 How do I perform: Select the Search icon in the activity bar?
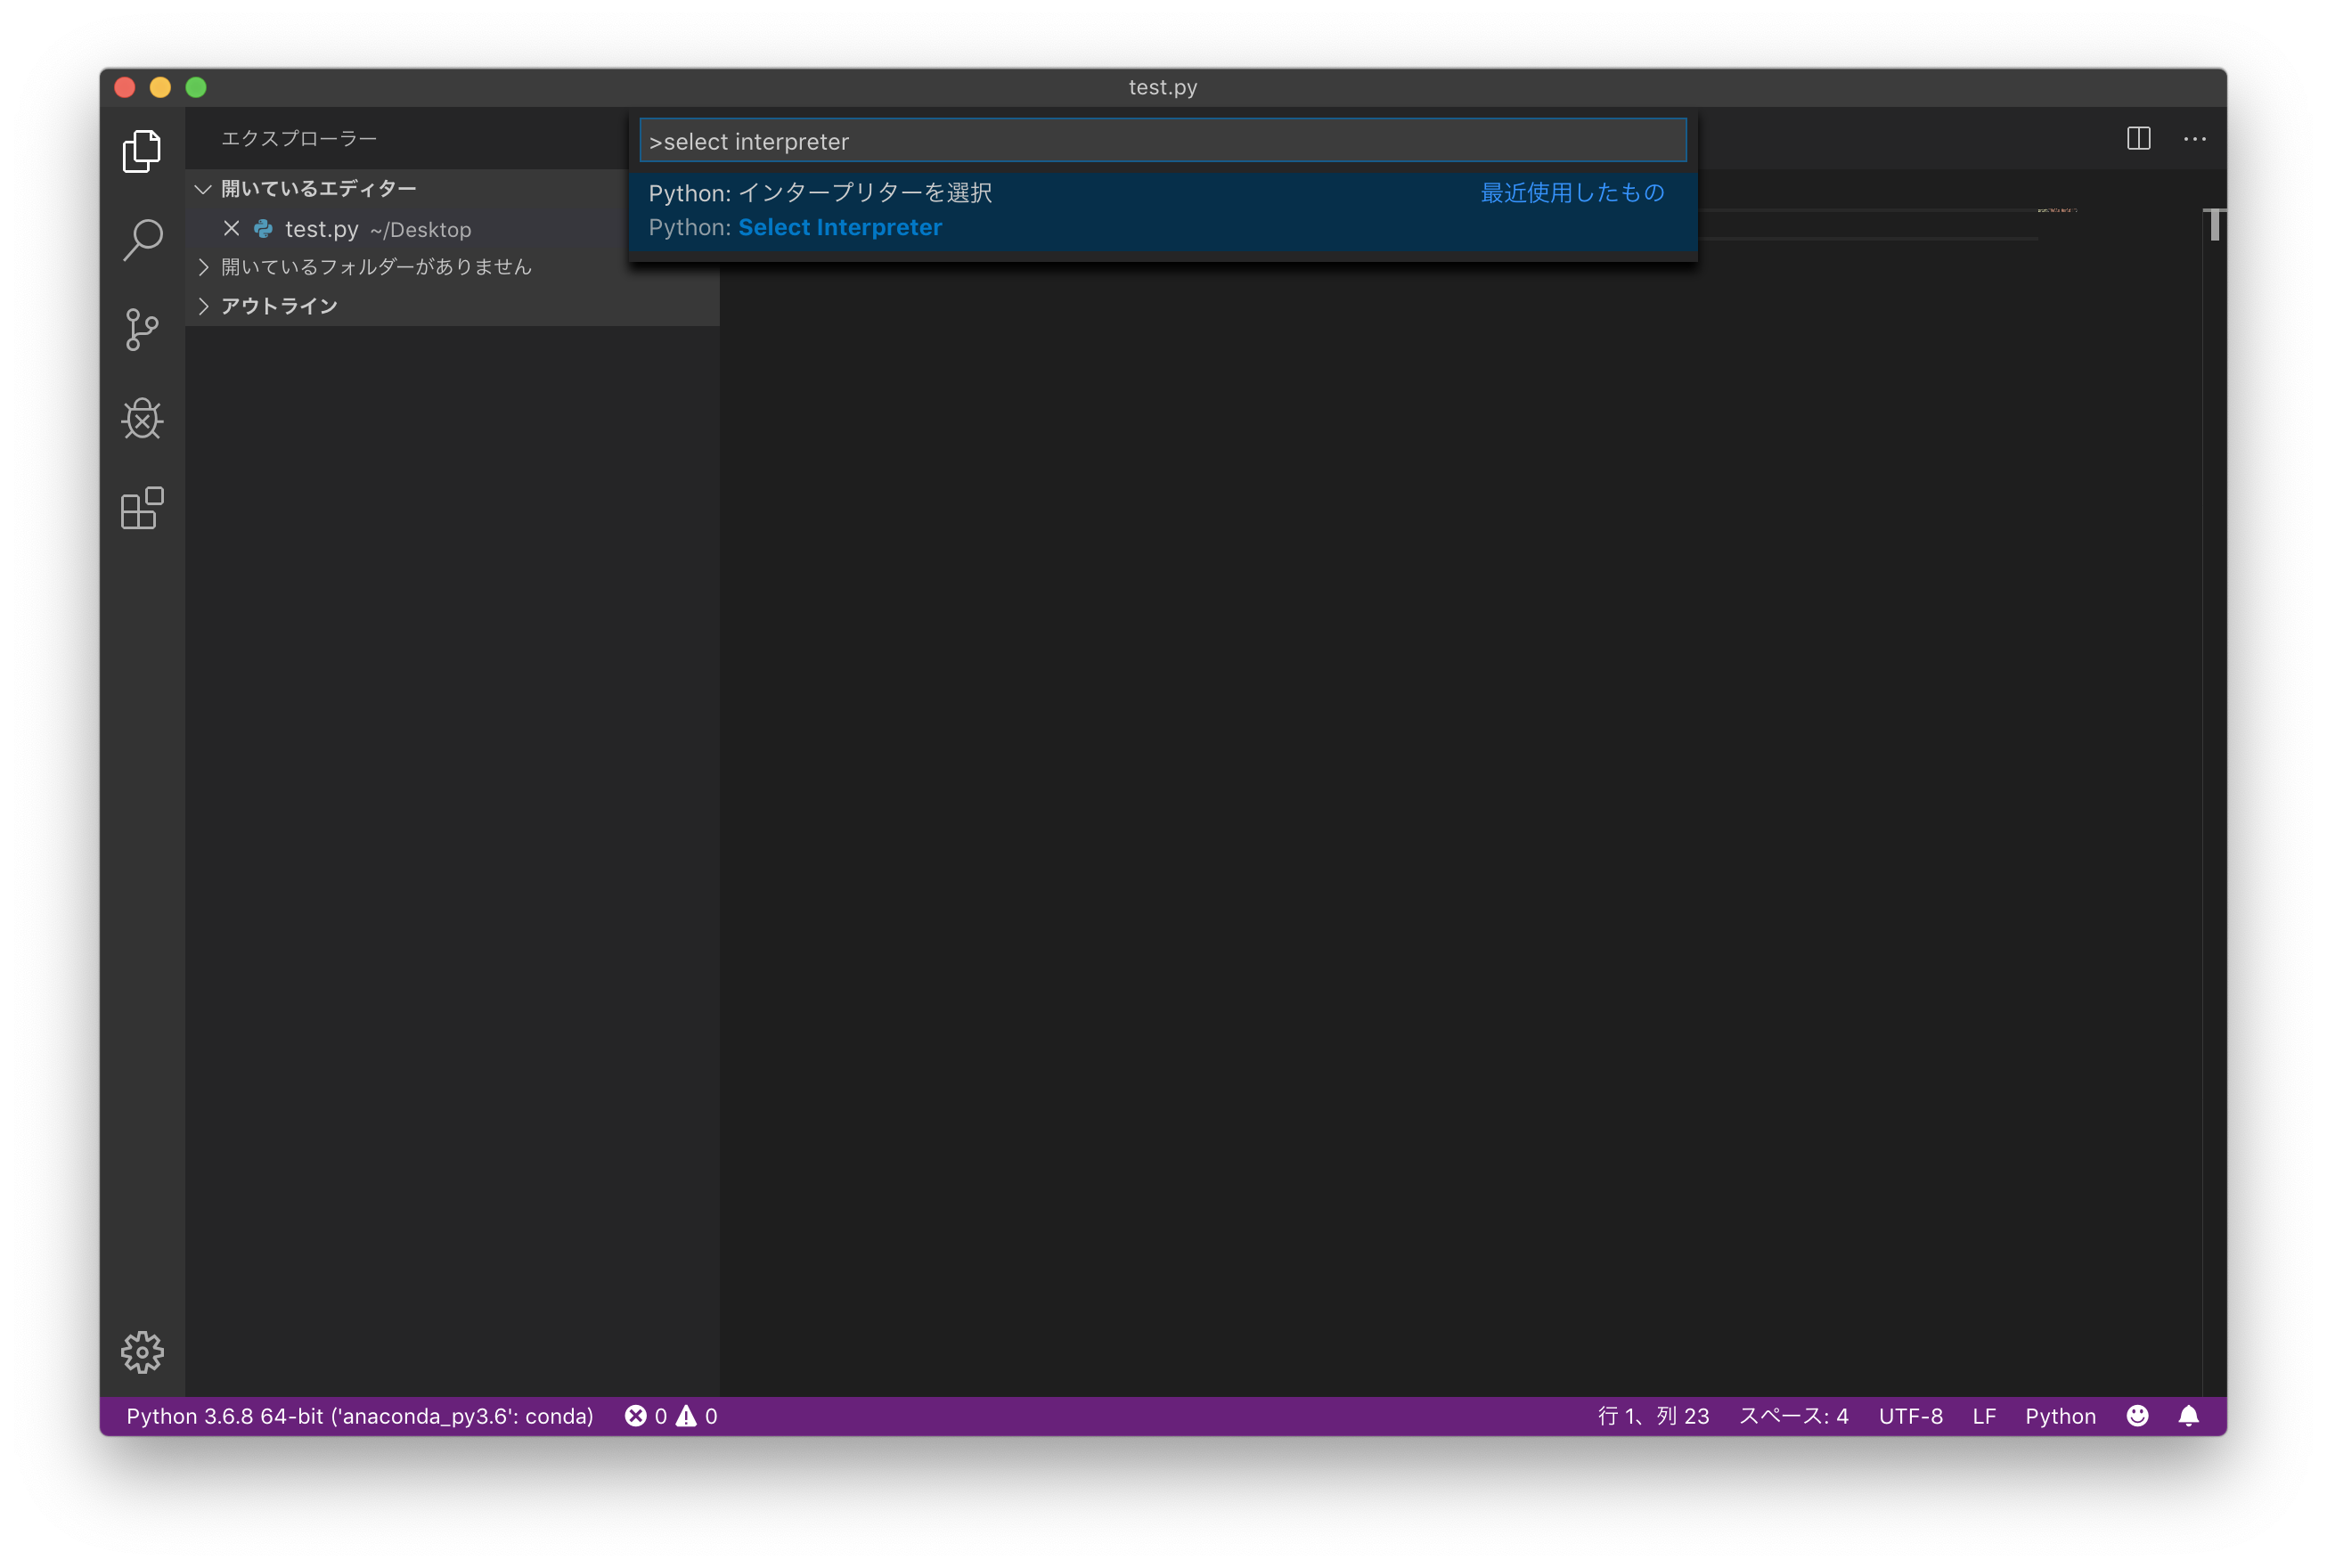coord(142,240)
